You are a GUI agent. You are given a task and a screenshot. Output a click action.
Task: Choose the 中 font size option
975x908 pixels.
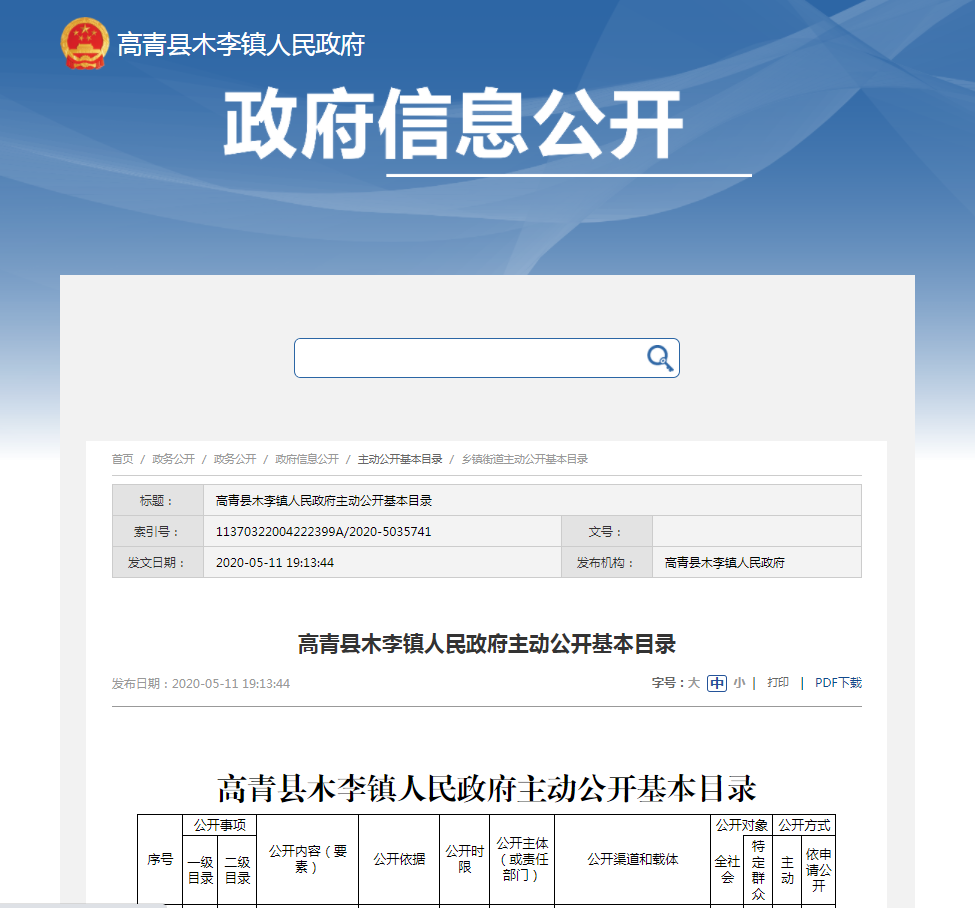(716, 683)
